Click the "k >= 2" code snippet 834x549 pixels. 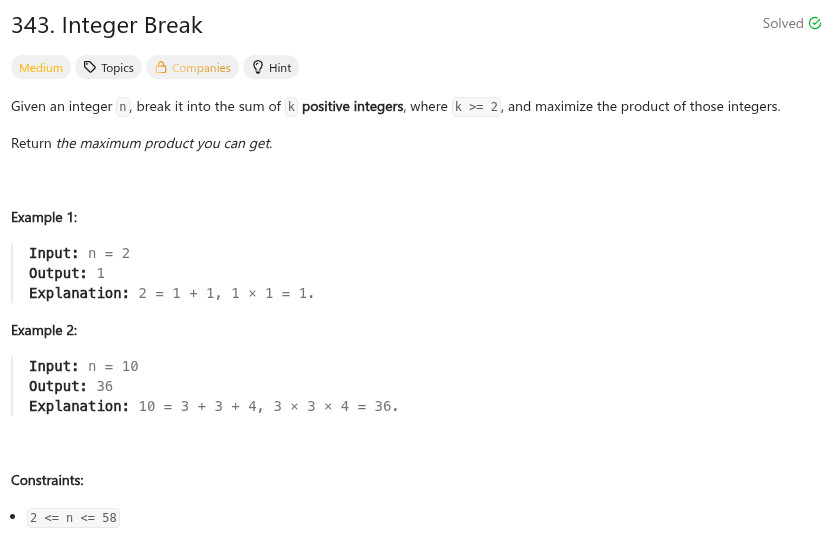click(x=476, y=107)
